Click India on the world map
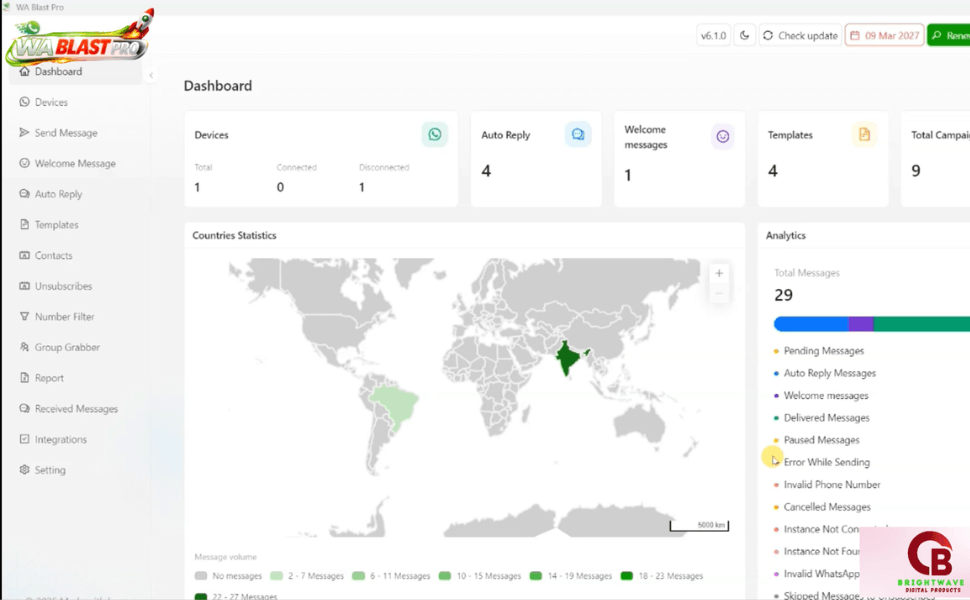Image resolution: width=970 pixels, height=600 pixels. tap(568, 358)
